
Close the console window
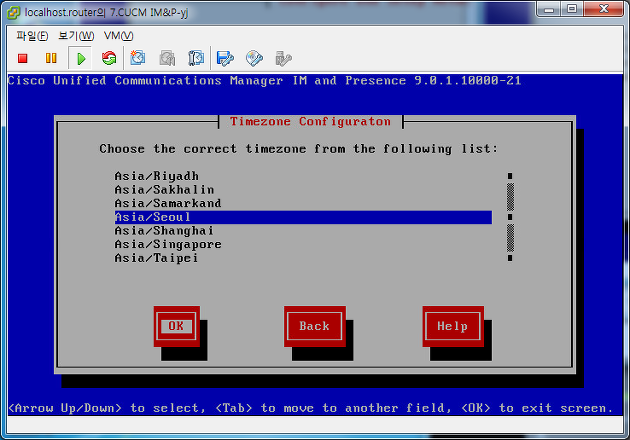604,9
